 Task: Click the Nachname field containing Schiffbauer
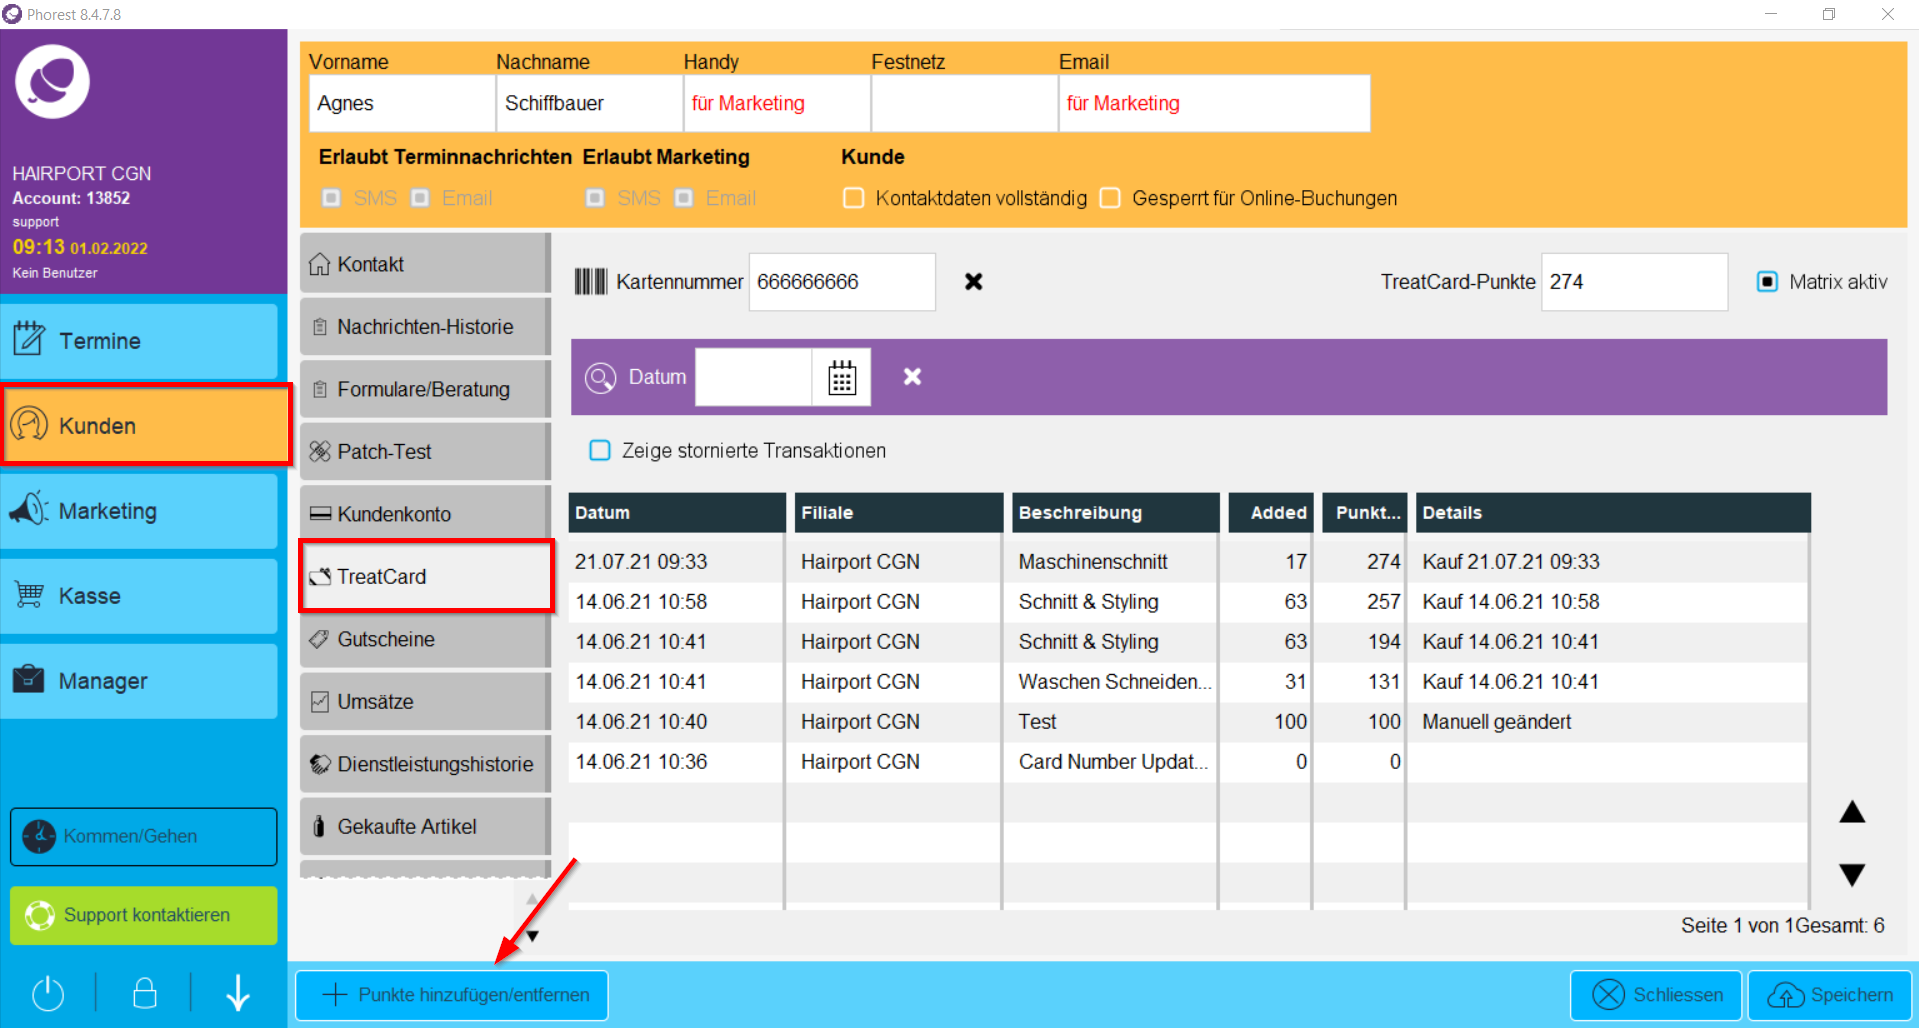[590, 103]
